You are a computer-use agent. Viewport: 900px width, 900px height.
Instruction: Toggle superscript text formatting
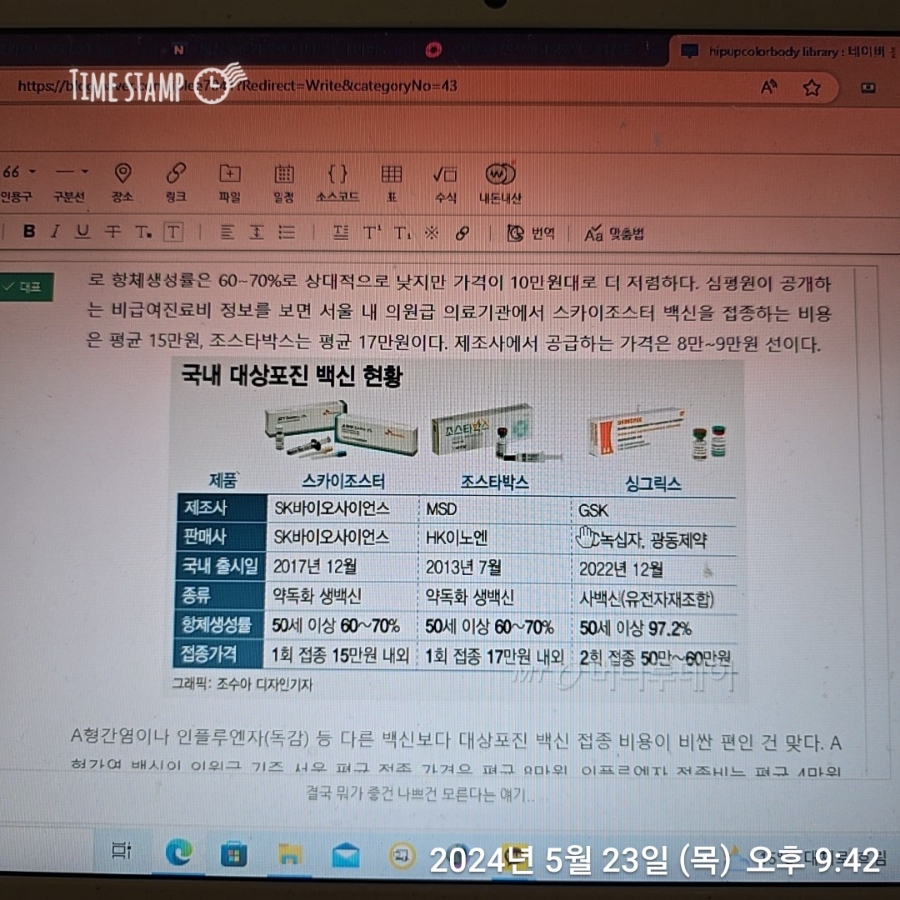pos(371,232)
